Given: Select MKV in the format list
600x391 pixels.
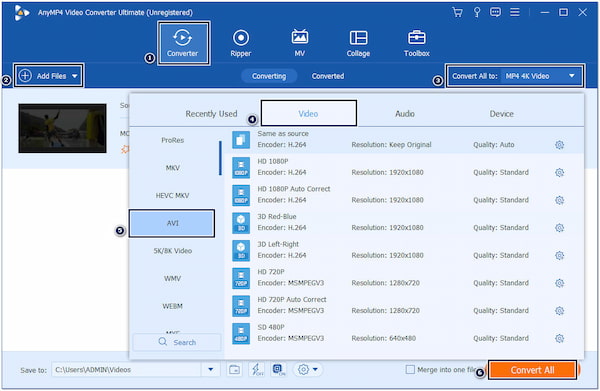Looking at the screenshot, I should [173, 168].
